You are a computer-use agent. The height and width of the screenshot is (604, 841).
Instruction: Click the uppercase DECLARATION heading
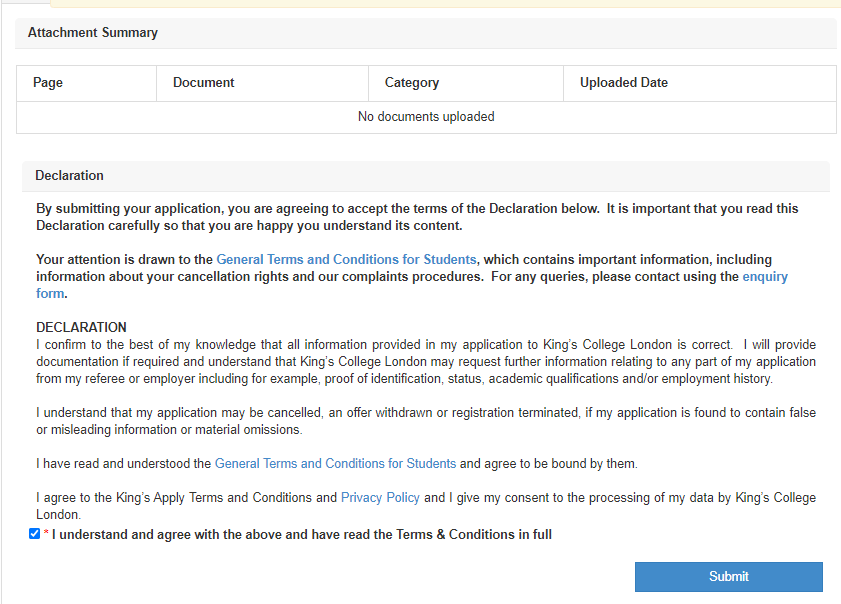tap(82, 328)
